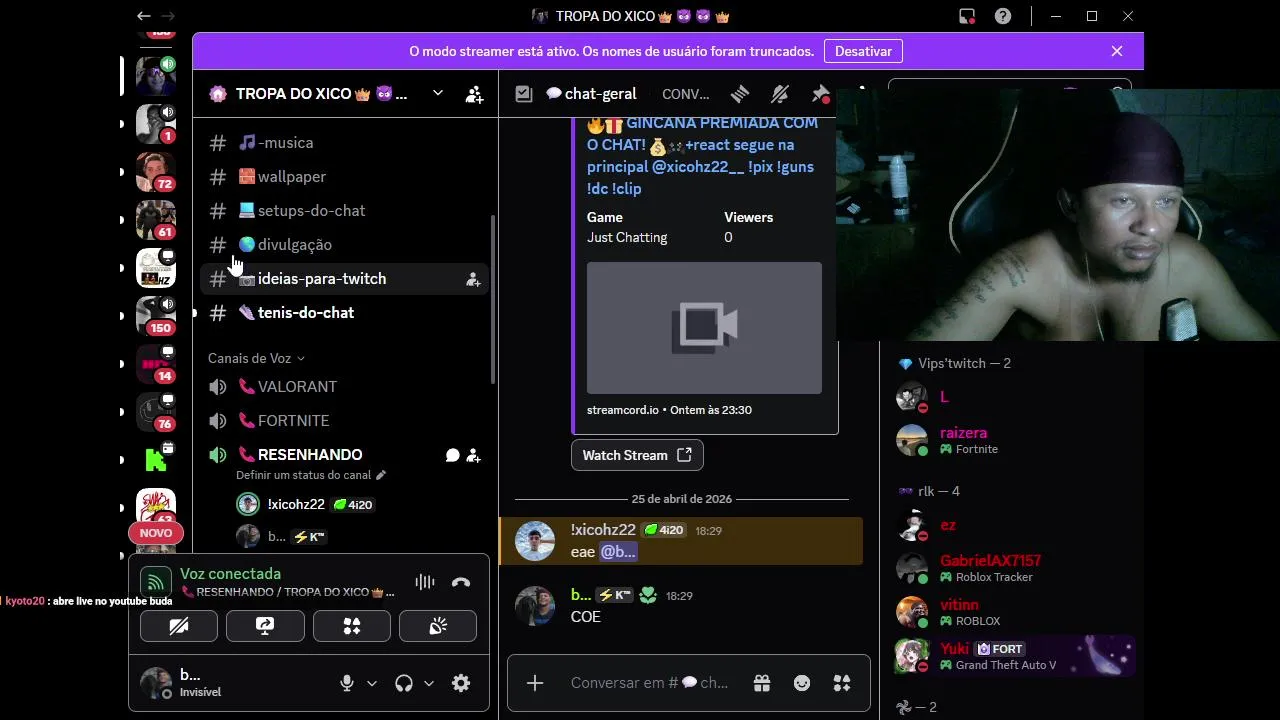Click the NOVO unread indicator pill
Screen dimensions: 1280x720
coord(156,533)
